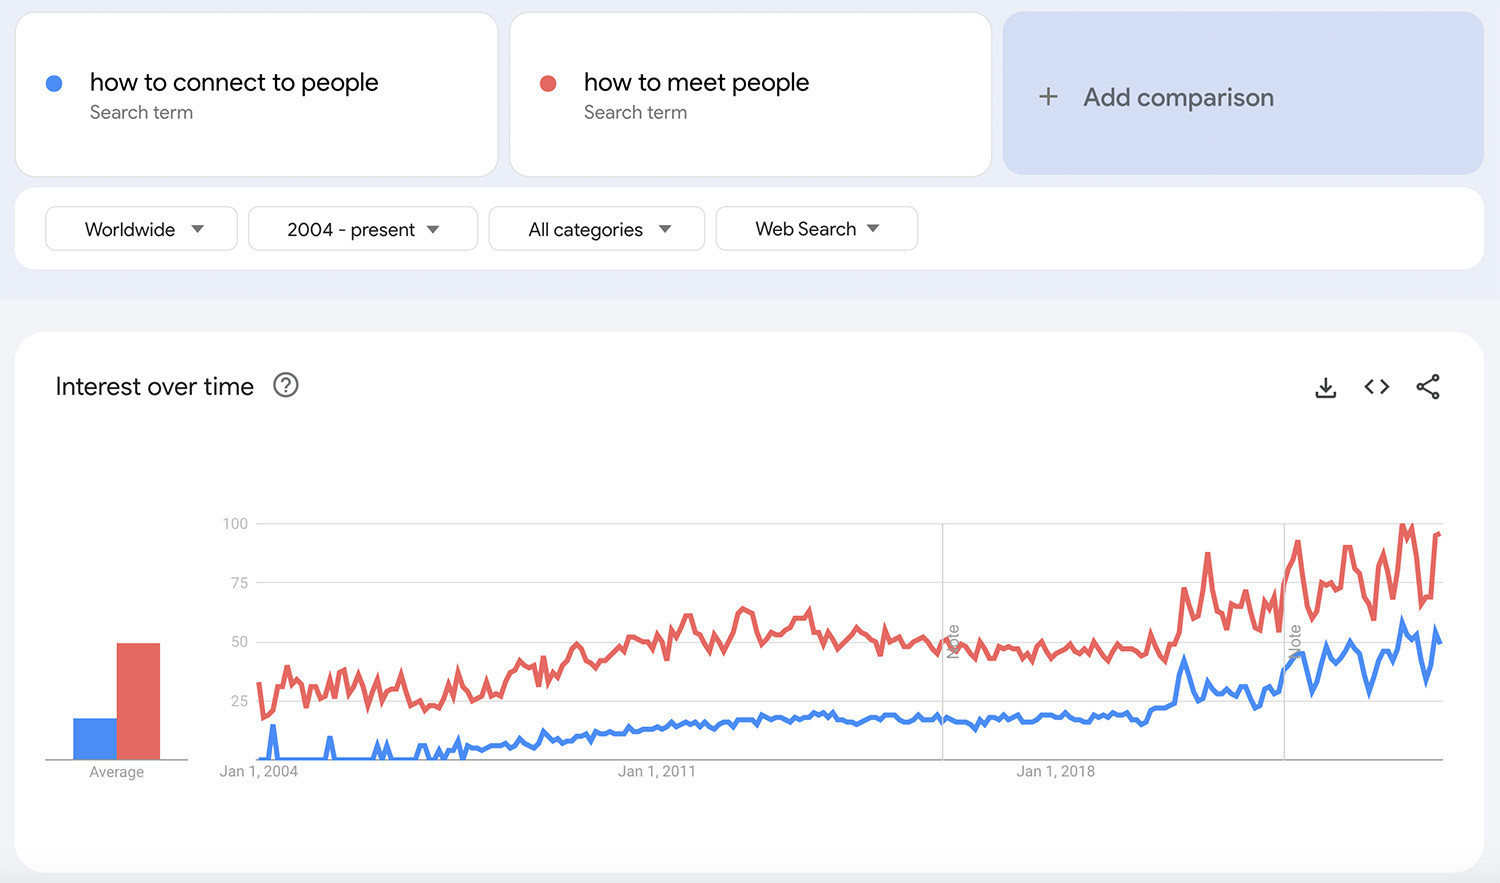1500x883 pixels.
Task: Click the second Note marker near 2022
Action: (x=1295, y=641)
